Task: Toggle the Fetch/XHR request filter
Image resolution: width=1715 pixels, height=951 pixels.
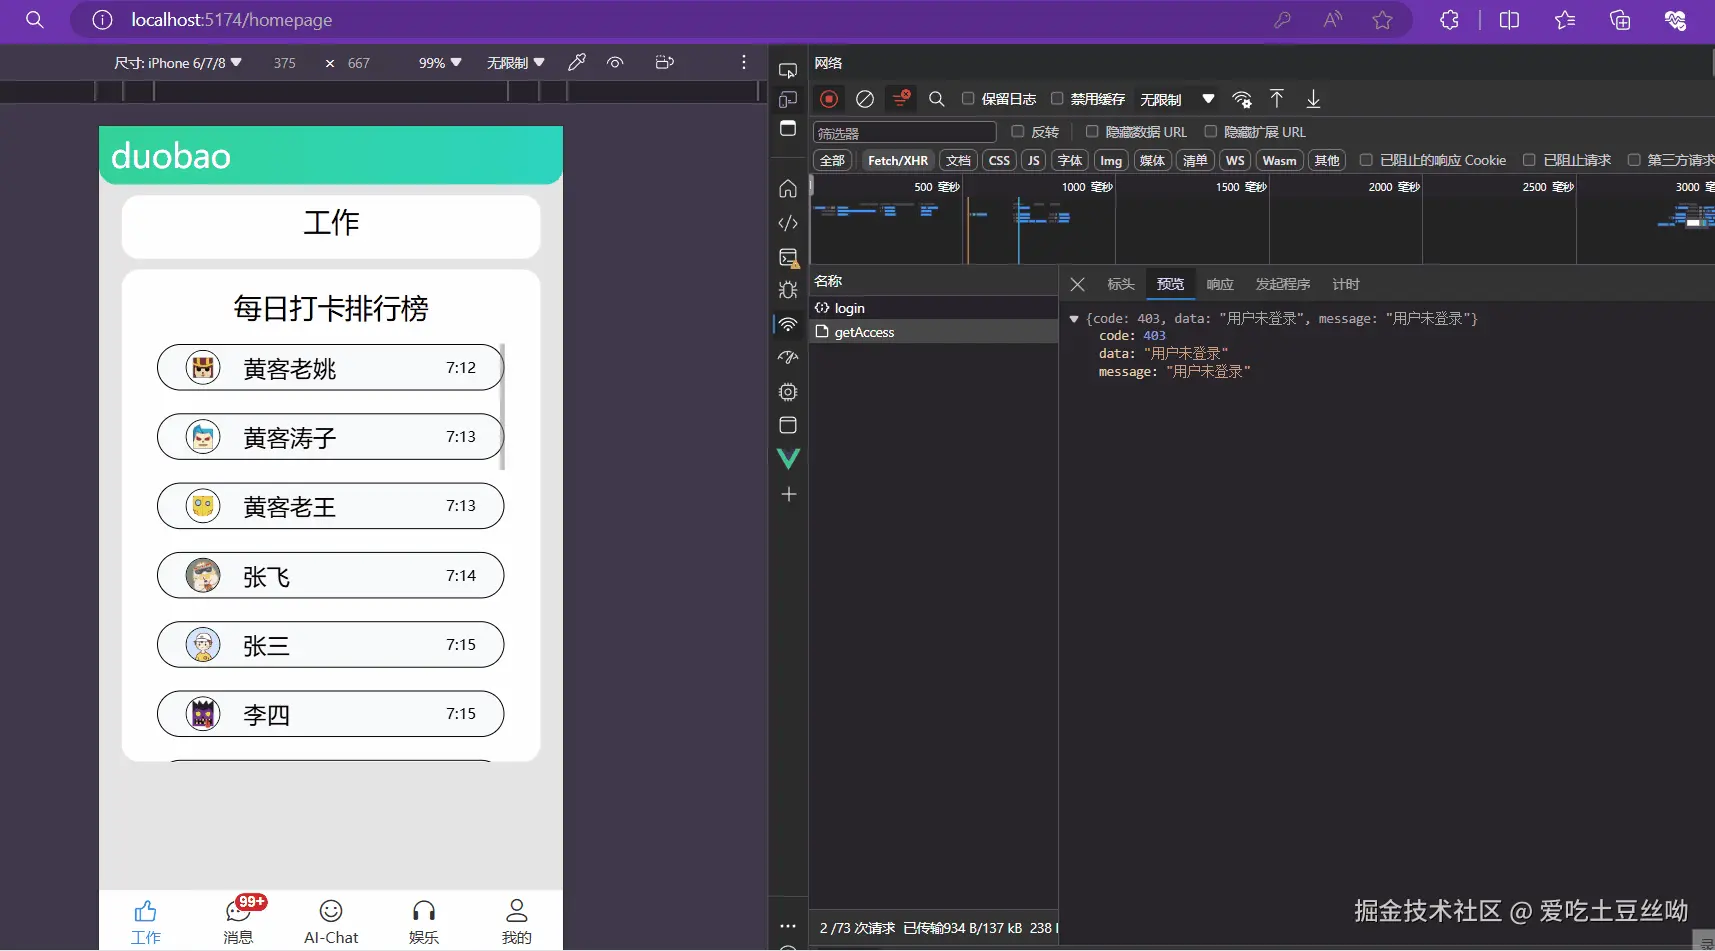Action: coord(898,161)
